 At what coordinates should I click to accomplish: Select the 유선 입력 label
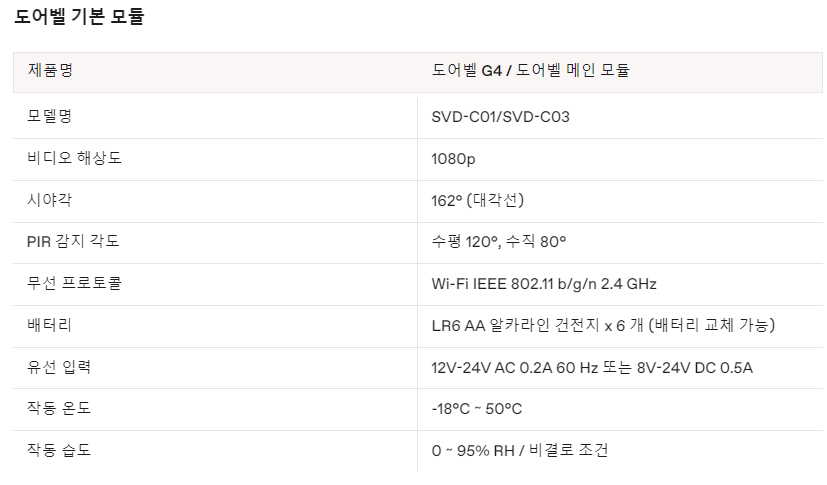(59, 367)
